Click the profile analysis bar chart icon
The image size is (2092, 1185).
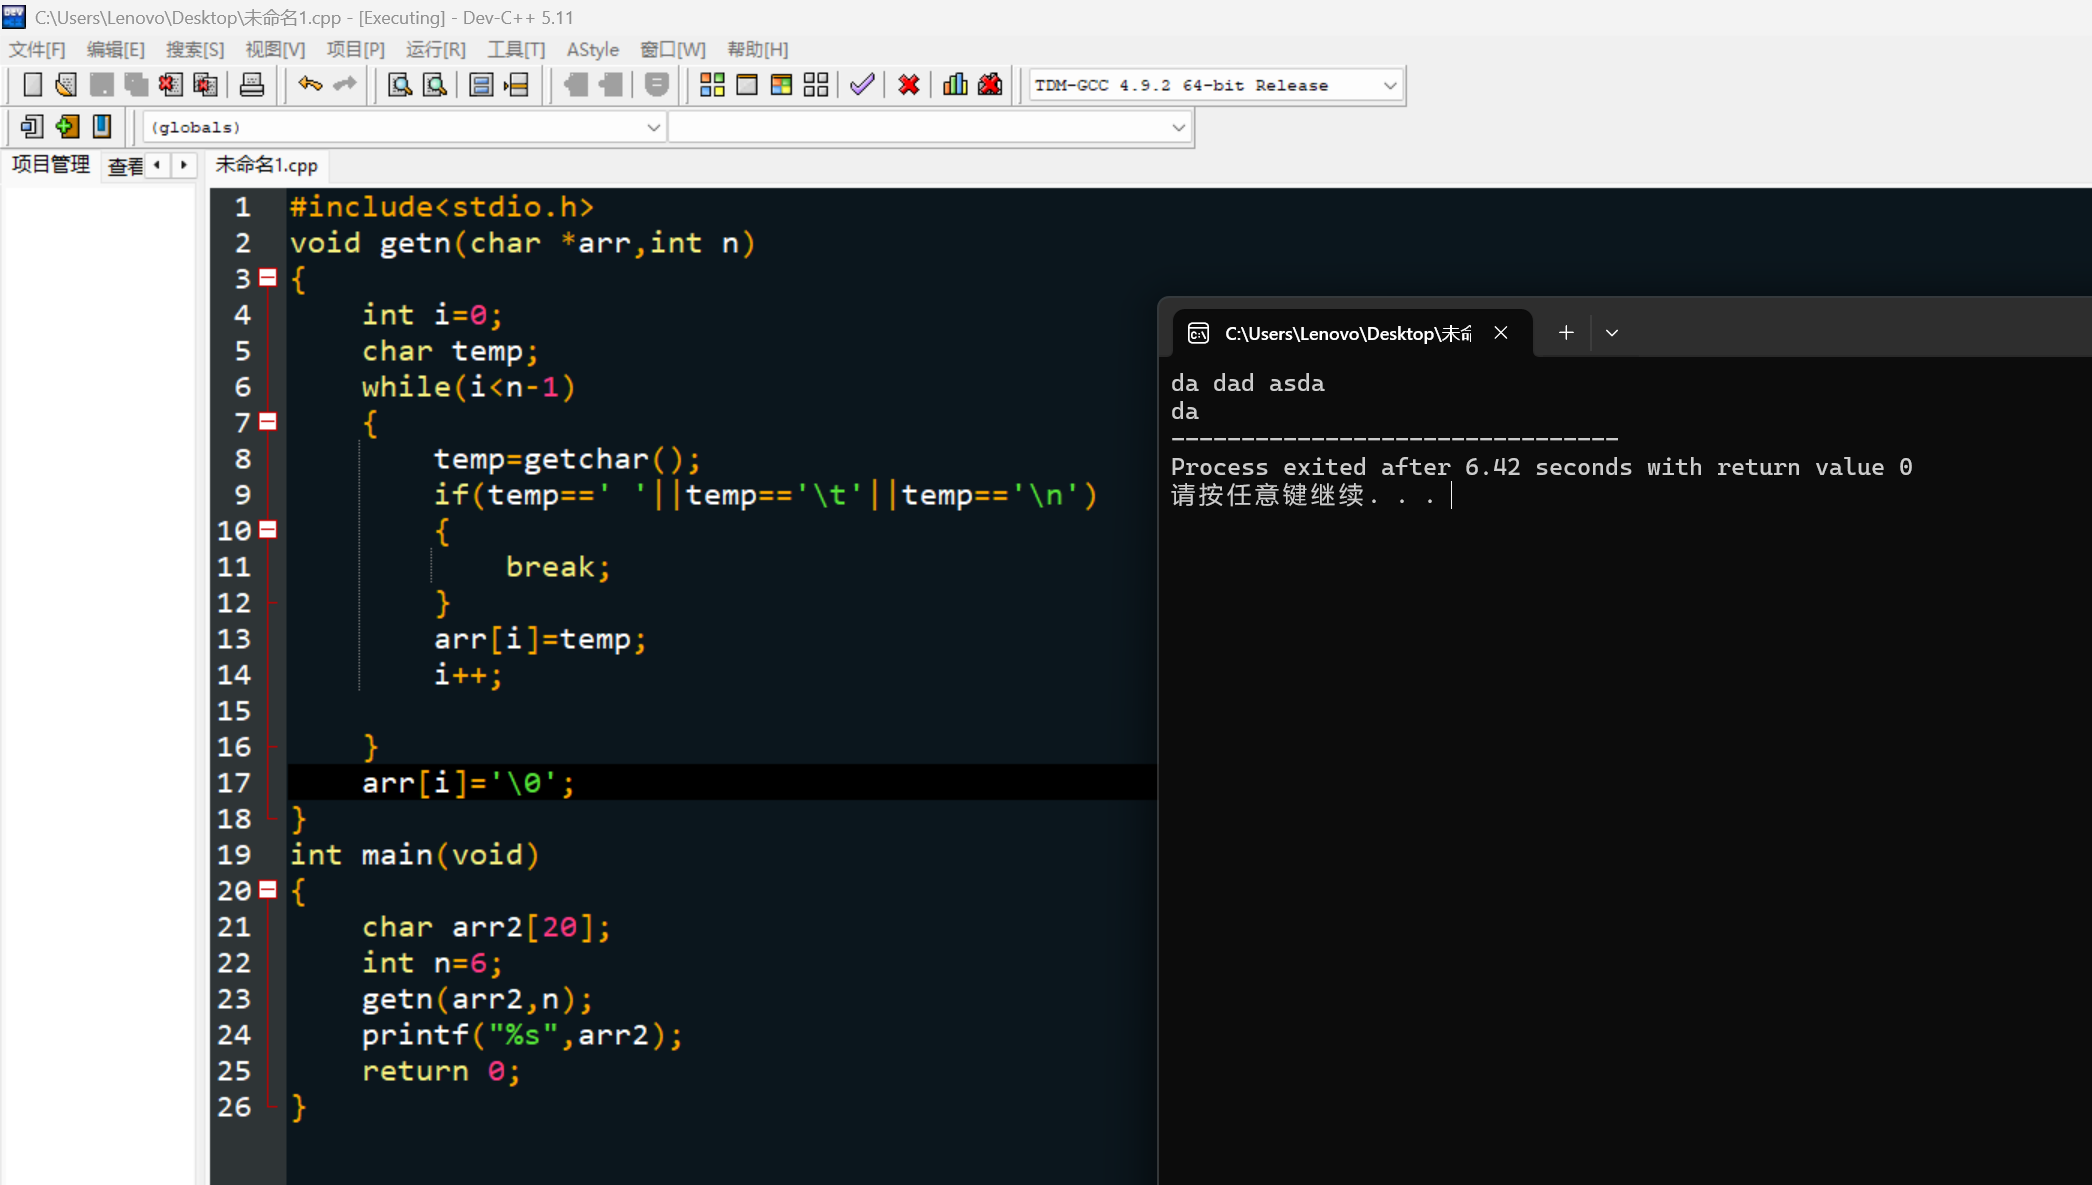pos(955,85)
